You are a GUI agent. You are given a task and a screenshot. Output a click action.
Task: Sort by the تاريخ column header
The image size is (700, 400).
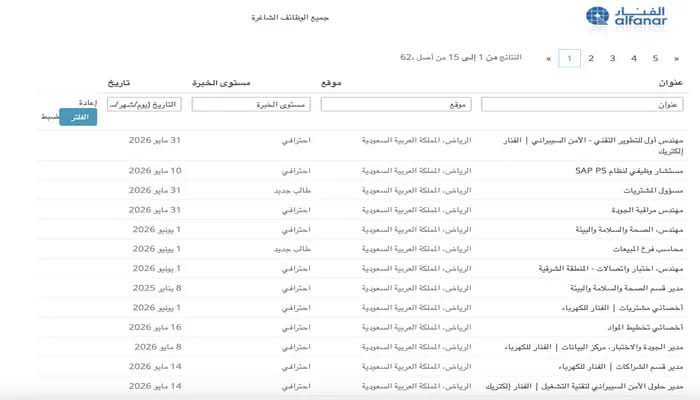coord(119,83)
